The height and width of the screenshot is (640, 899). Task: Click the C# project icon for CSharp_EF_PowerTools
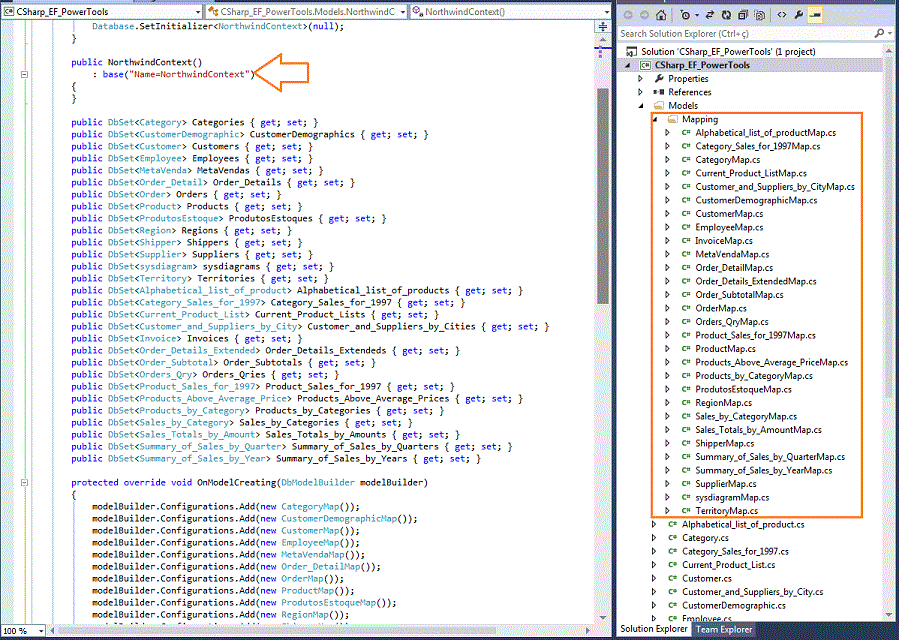[645, 65]
